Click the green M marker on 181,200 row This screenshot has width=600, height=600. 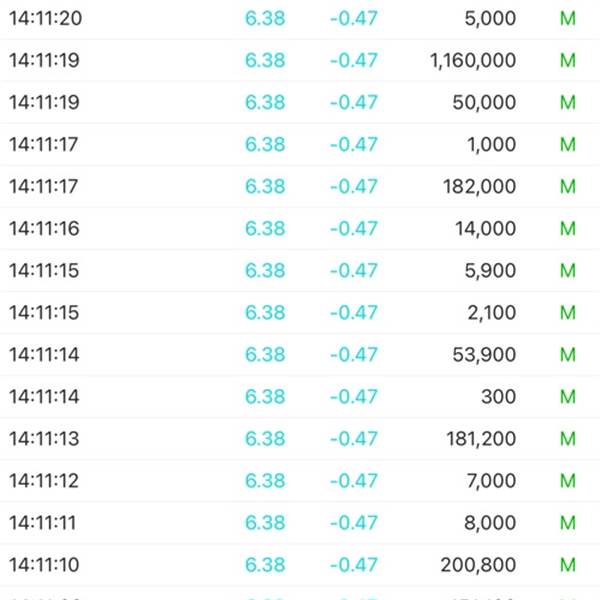click(x=568, y=439)
